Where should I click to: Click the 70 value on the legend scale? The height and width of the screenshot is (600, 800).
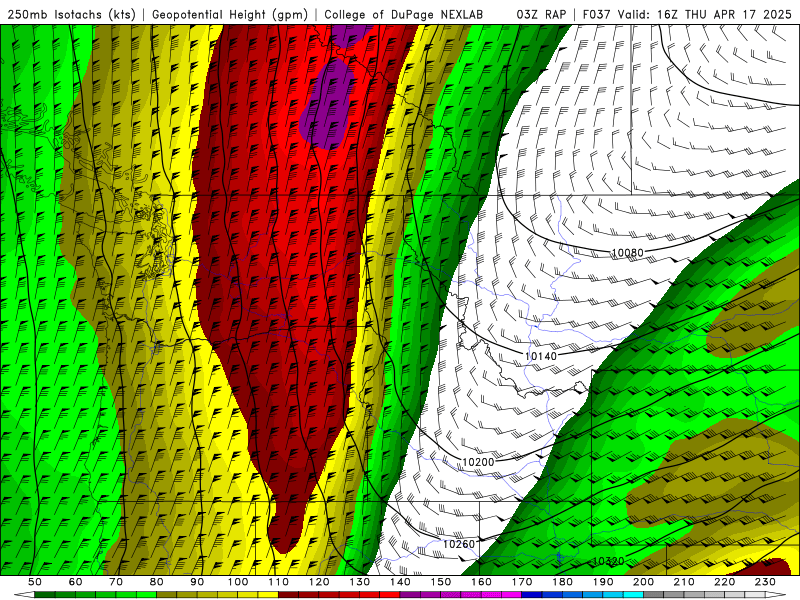116,582
